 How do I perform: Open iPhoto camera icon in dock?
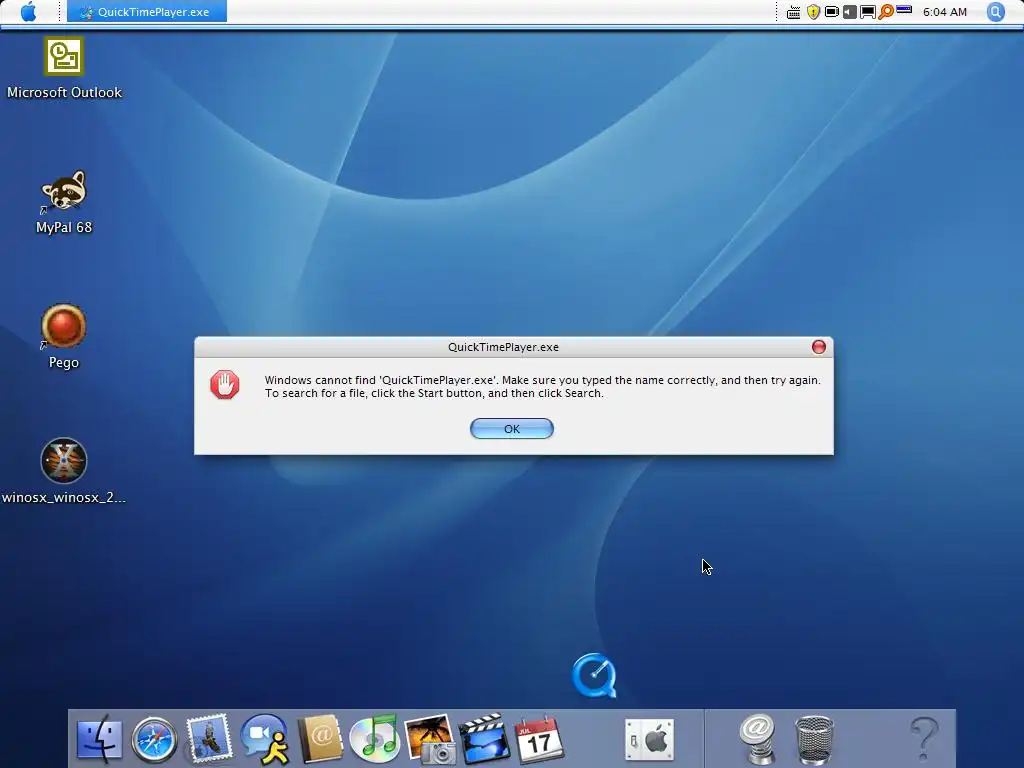click(430, 739)
